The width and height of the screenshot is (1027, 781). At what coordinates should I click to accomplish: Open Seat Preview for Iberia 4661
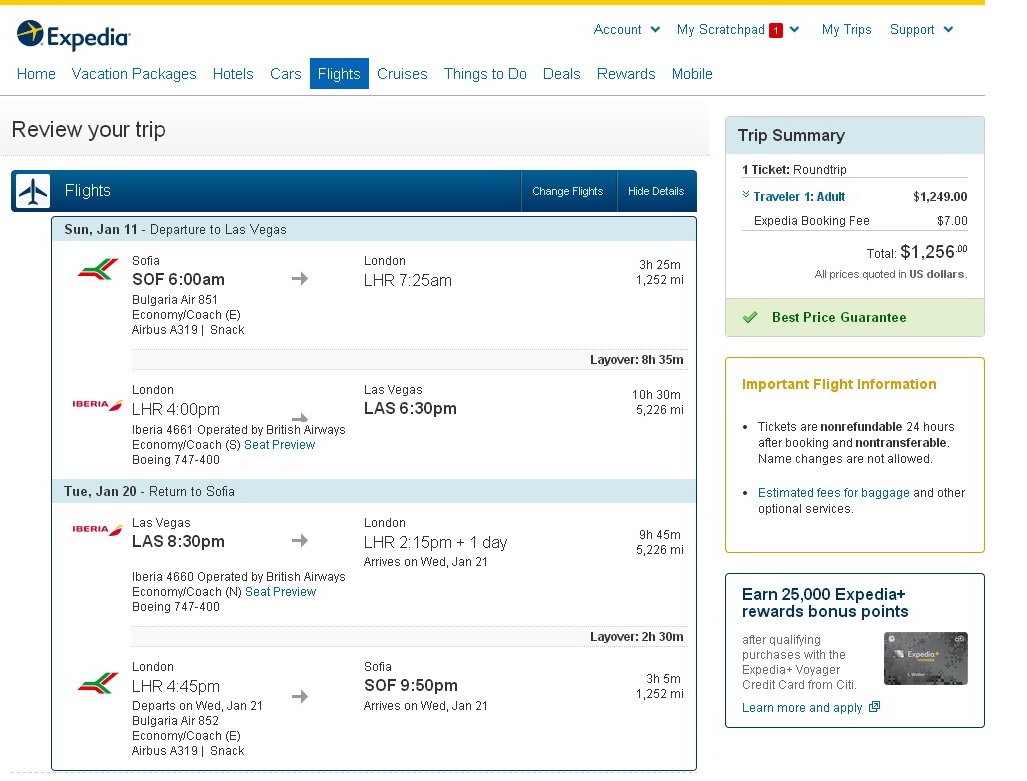coord(279,445)
